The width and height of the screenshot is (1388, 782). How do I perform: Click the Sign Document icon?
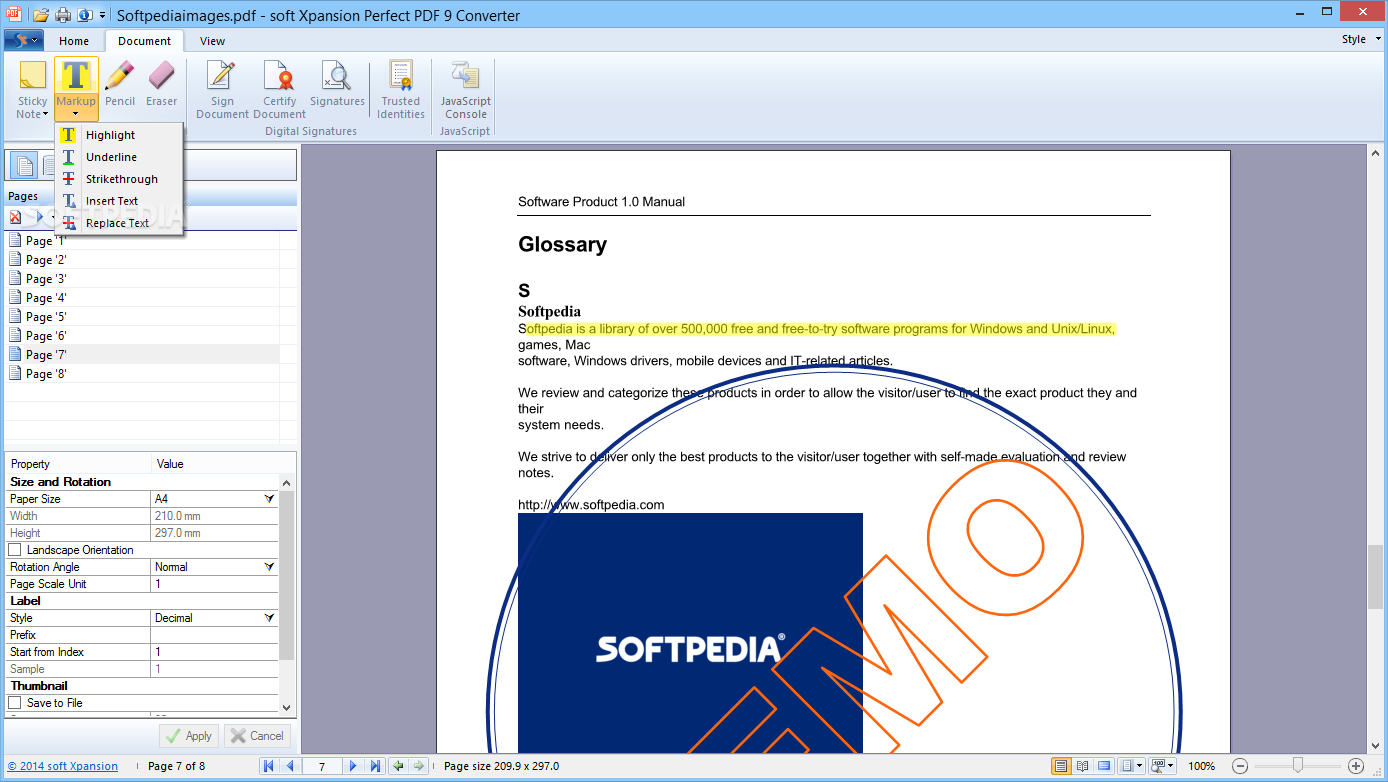[222, 89]
